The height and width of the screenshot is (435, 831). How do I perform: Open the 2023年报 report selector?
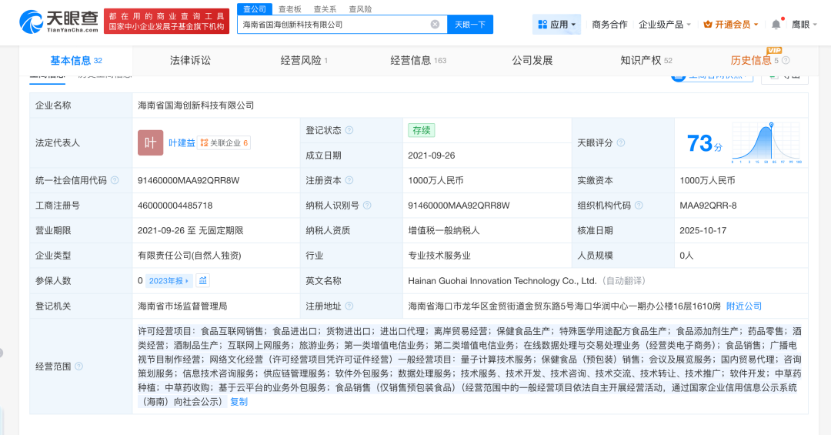[168, 281]
